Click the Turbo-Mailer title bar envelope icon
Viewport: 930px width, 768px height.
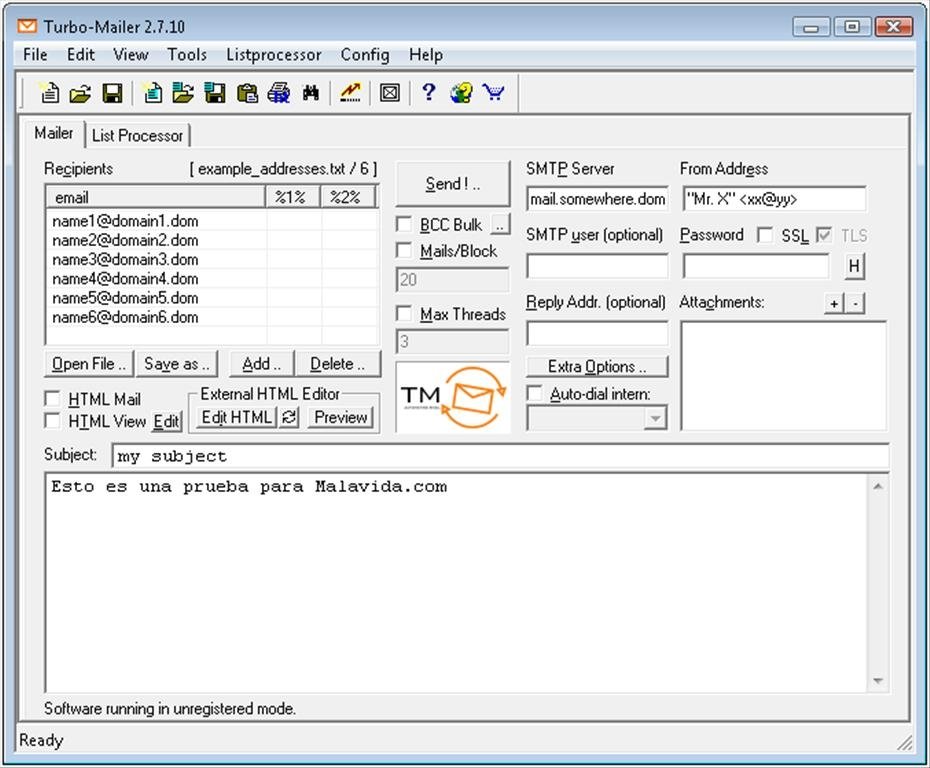(x=27, y=26)
